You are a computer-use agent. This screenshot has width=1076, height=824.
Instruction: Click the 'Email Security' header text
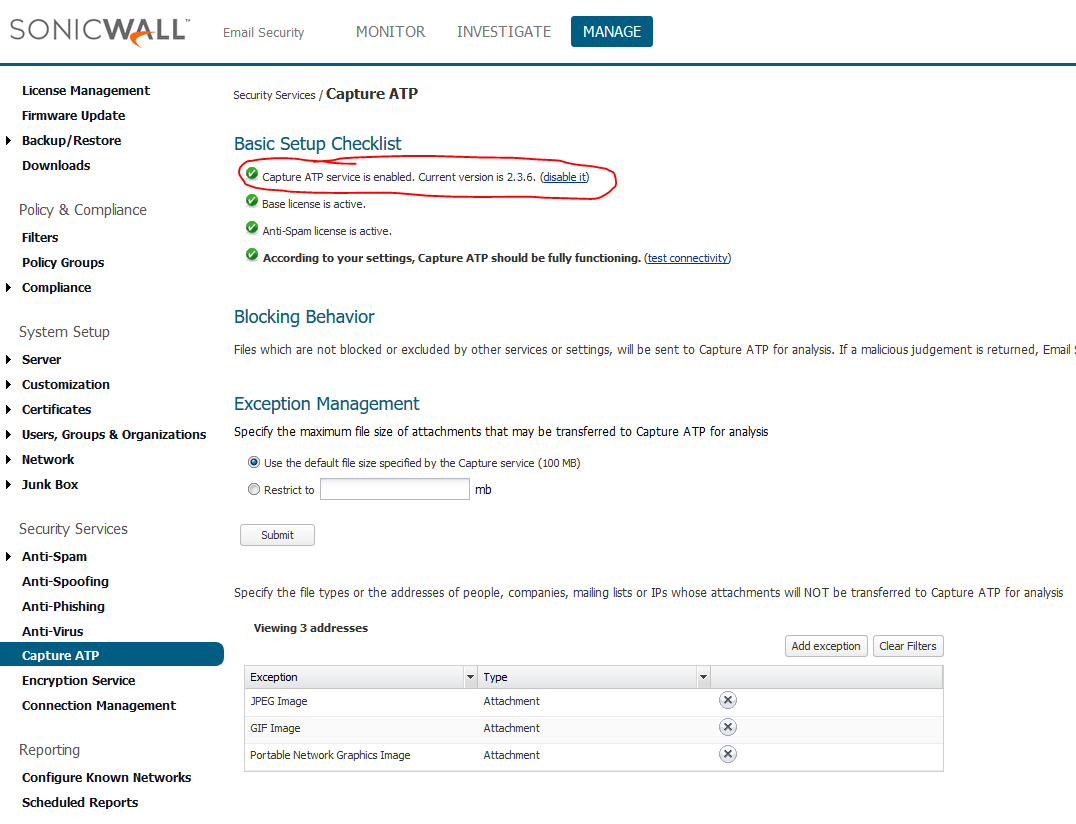tap(264, 32)
